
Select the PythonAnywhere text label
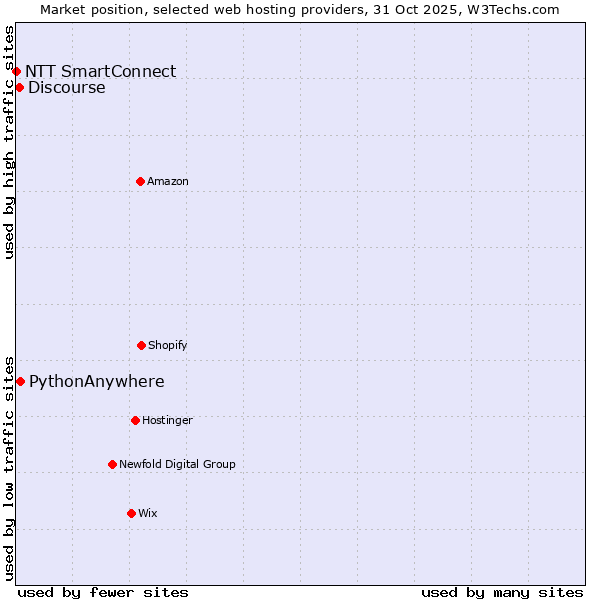coord(96,381)
